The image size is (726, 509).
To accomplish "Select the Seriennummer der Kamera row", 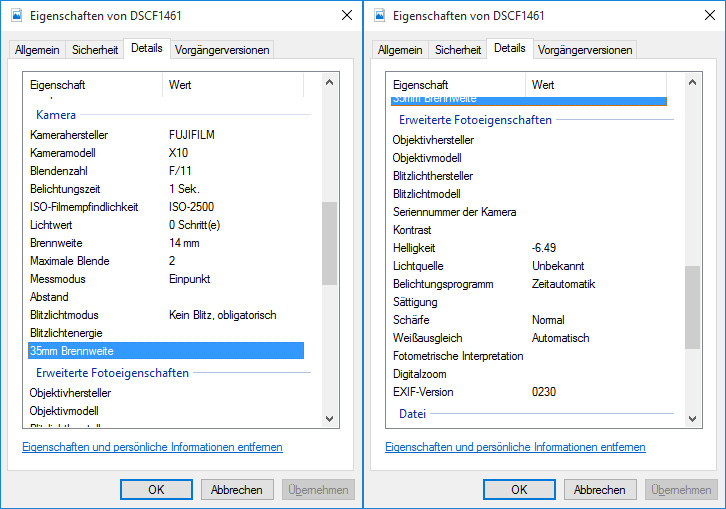I will [x=529, y=212].
